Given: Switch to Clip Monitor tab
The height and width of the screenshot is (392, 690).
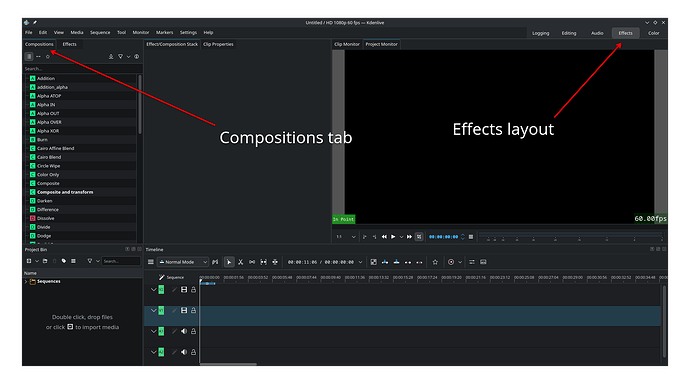Looking at the screenshot, I should [347, 44].
